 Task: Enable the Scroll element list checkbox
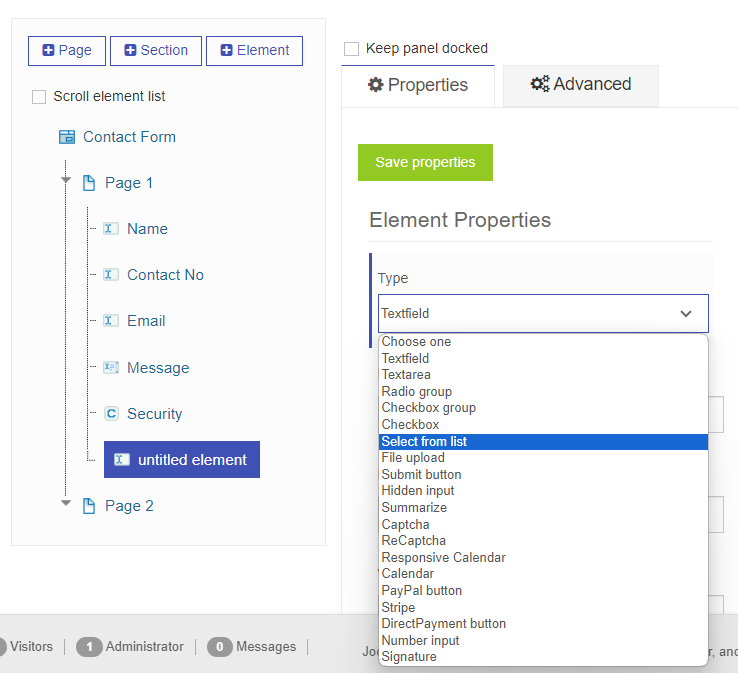pyautogui.click(x=39, y=97)
